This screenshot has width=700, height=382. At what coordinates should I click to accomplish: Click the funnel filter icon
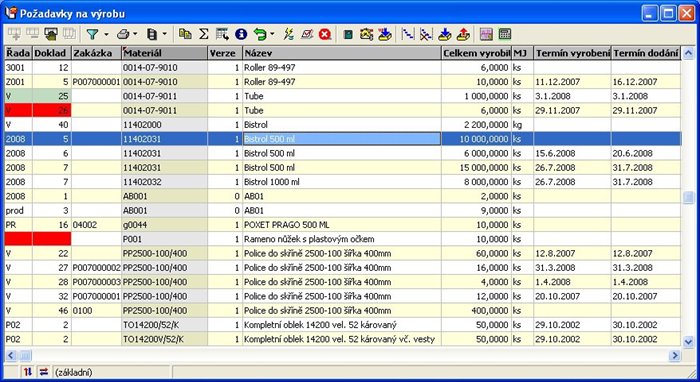pyautogui.click(x=92, y=34)
